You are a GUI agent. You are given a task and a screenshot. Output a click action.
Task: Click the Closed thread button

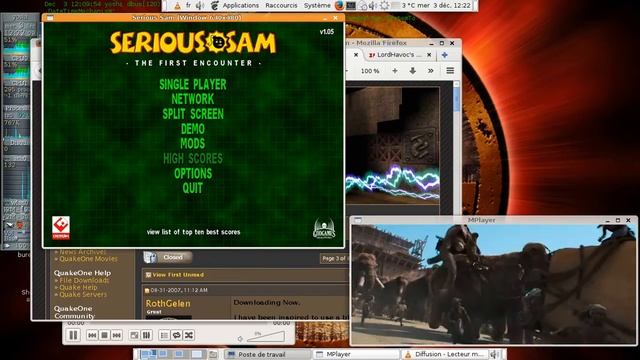click(168, 257)
